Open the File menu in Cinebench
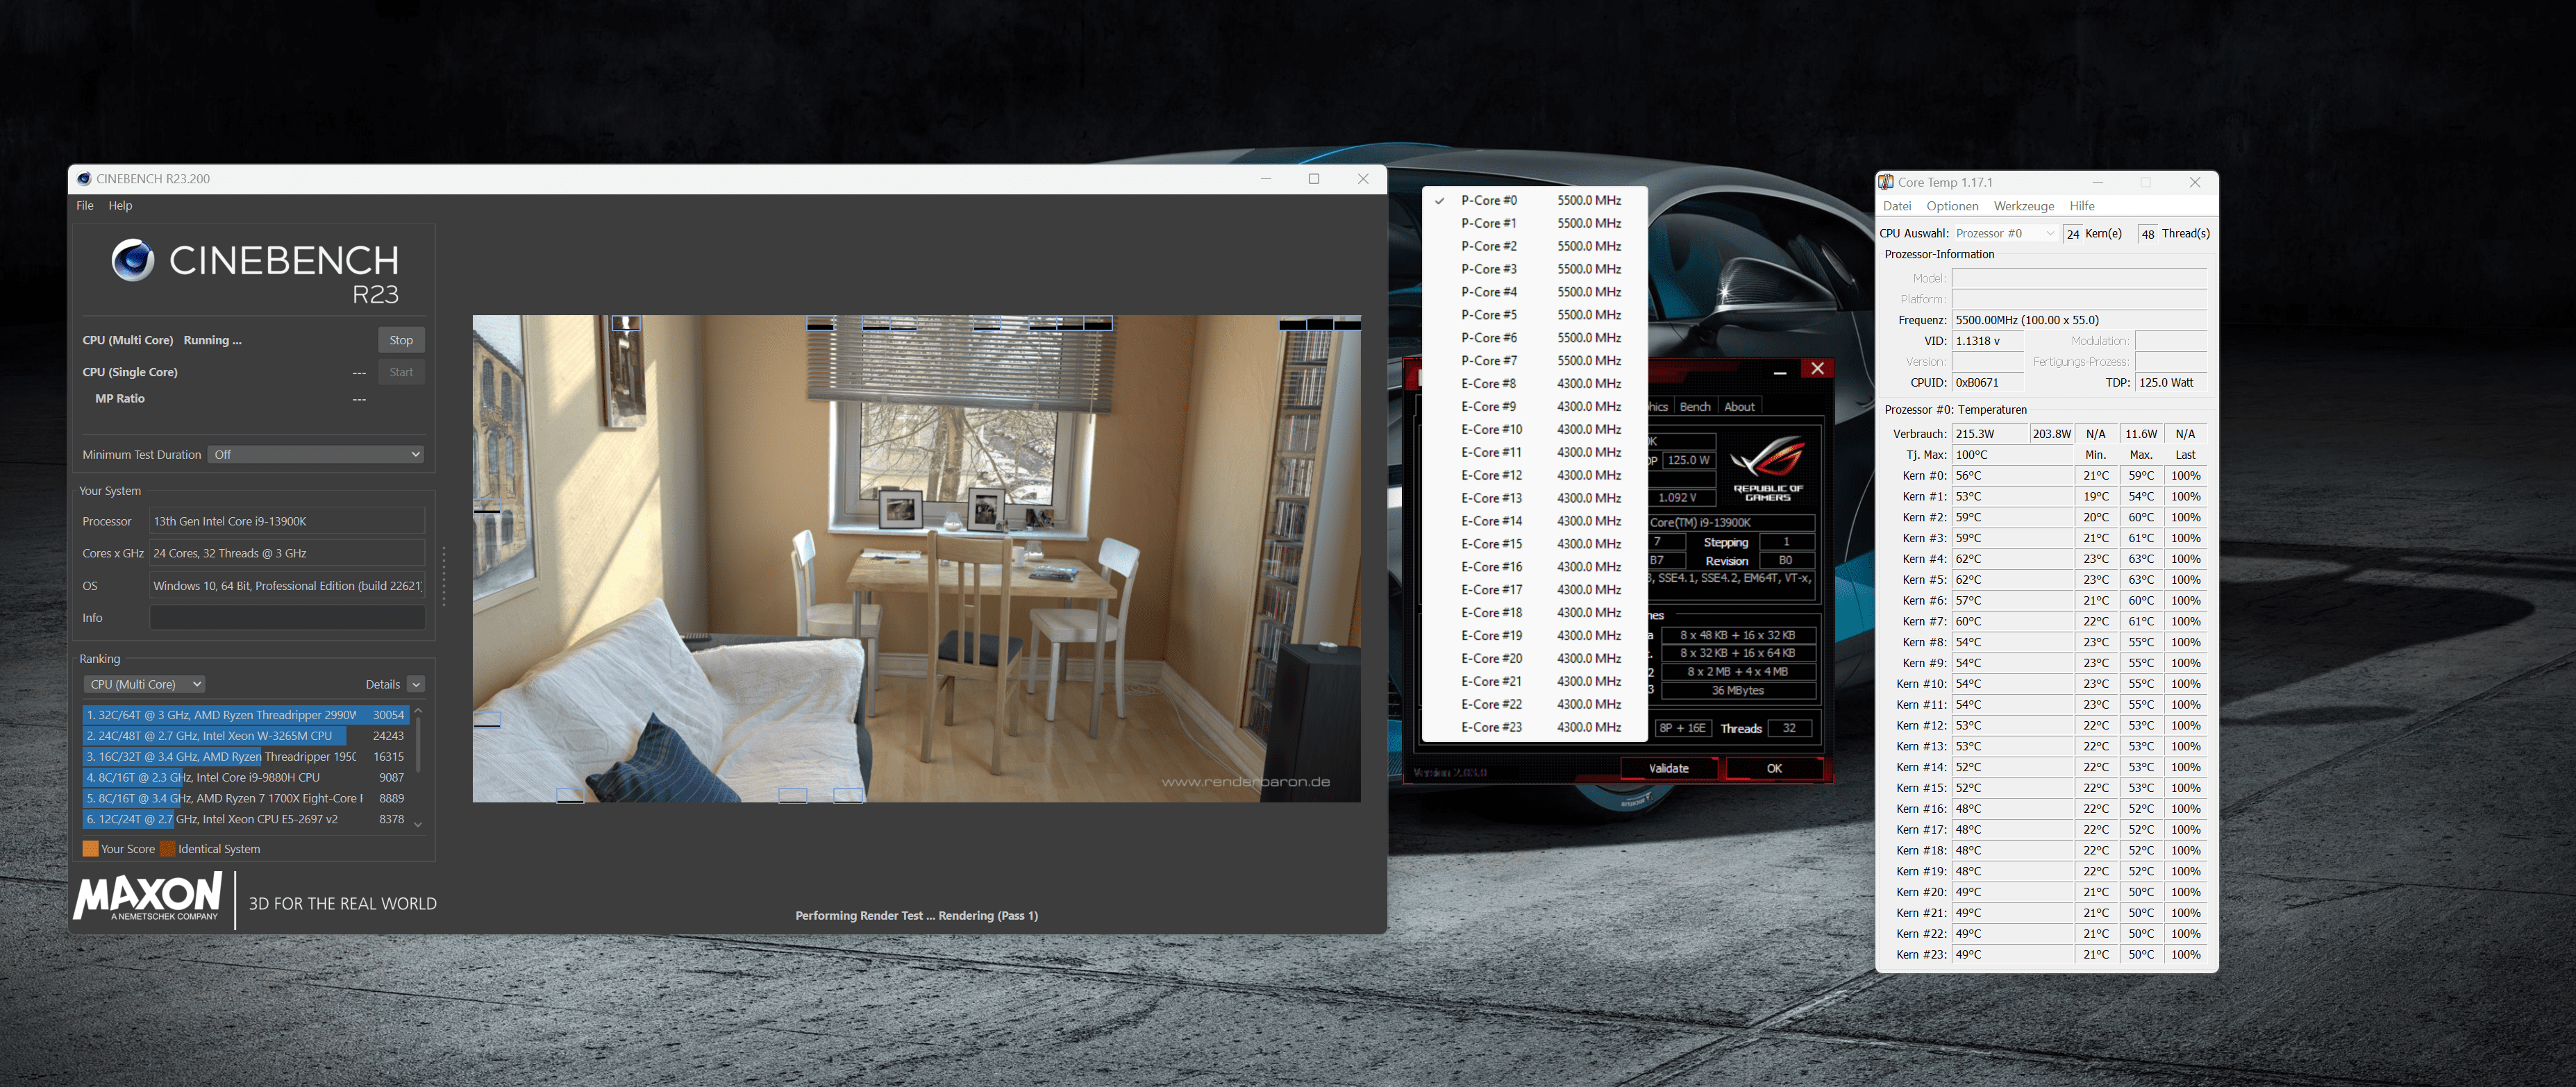This screenshot has height=1087, width=2576. (x=85, y=206)
